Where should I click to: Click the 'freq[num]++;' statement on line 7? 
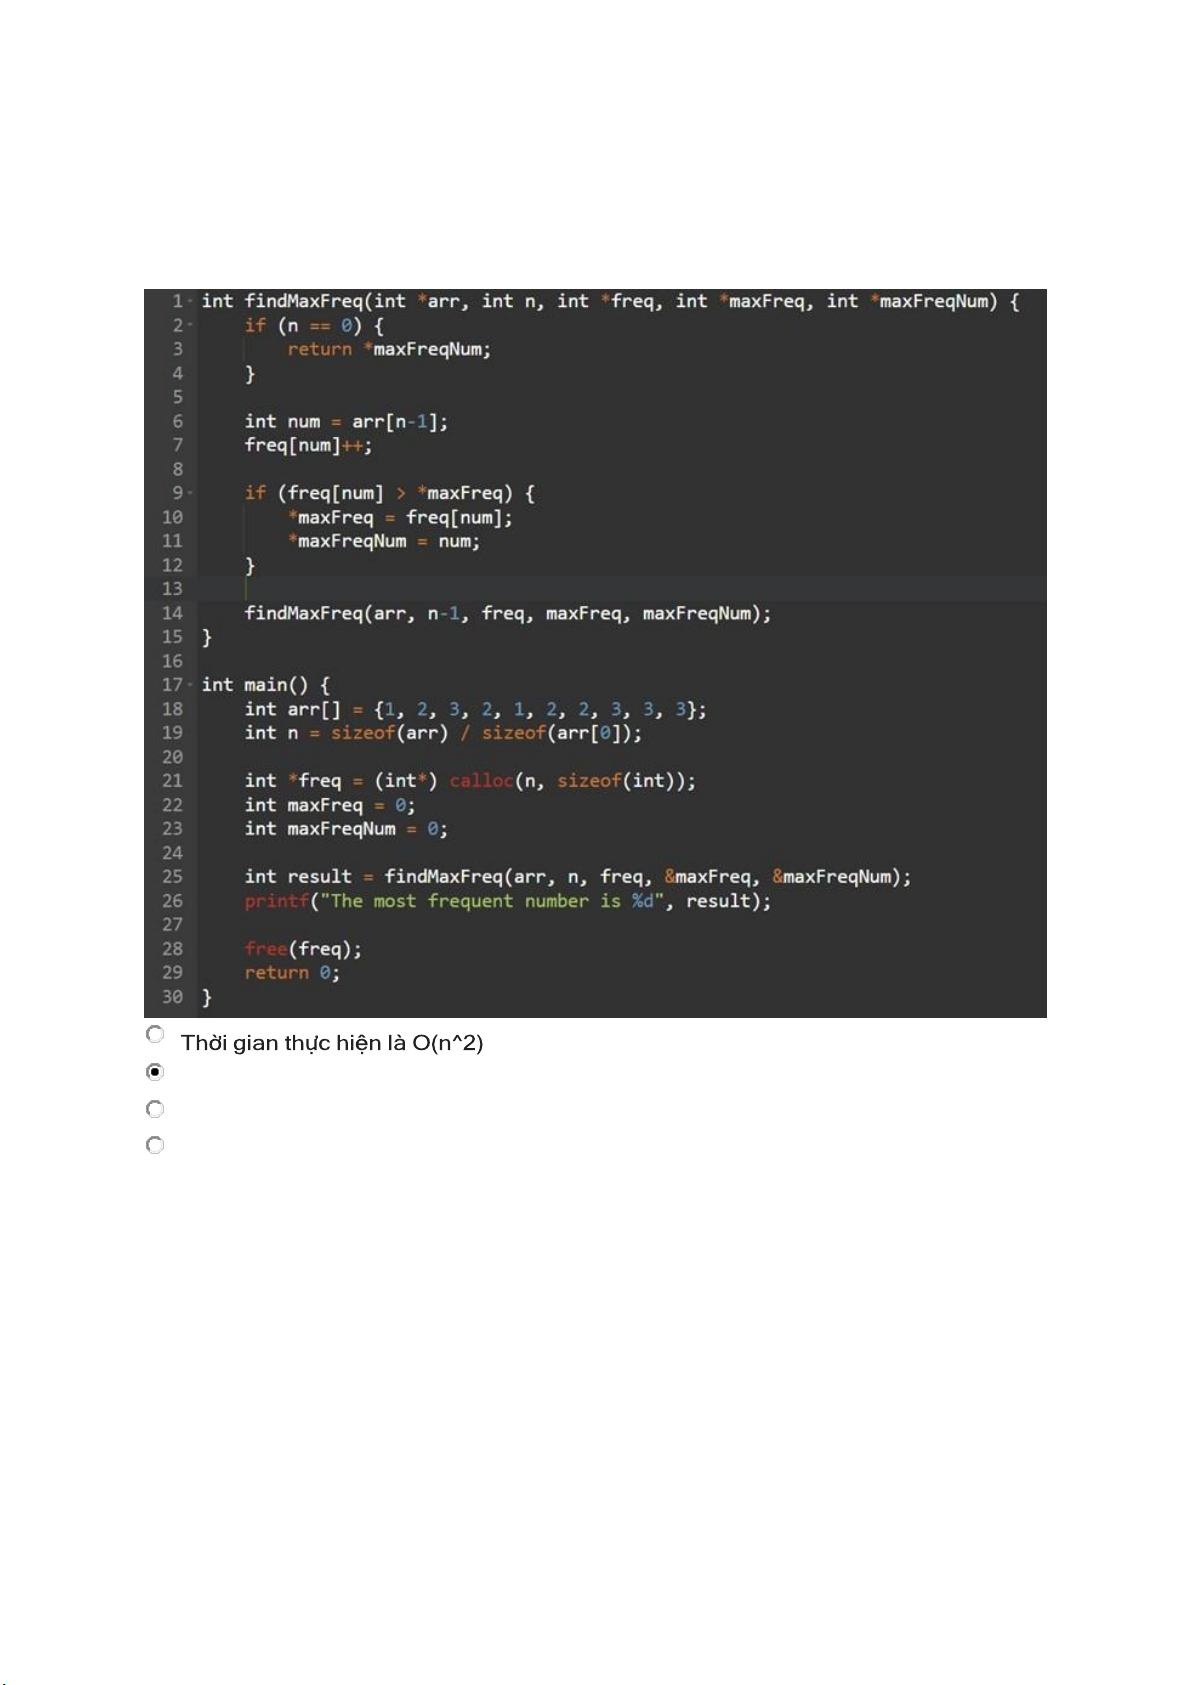pos(308,445)
